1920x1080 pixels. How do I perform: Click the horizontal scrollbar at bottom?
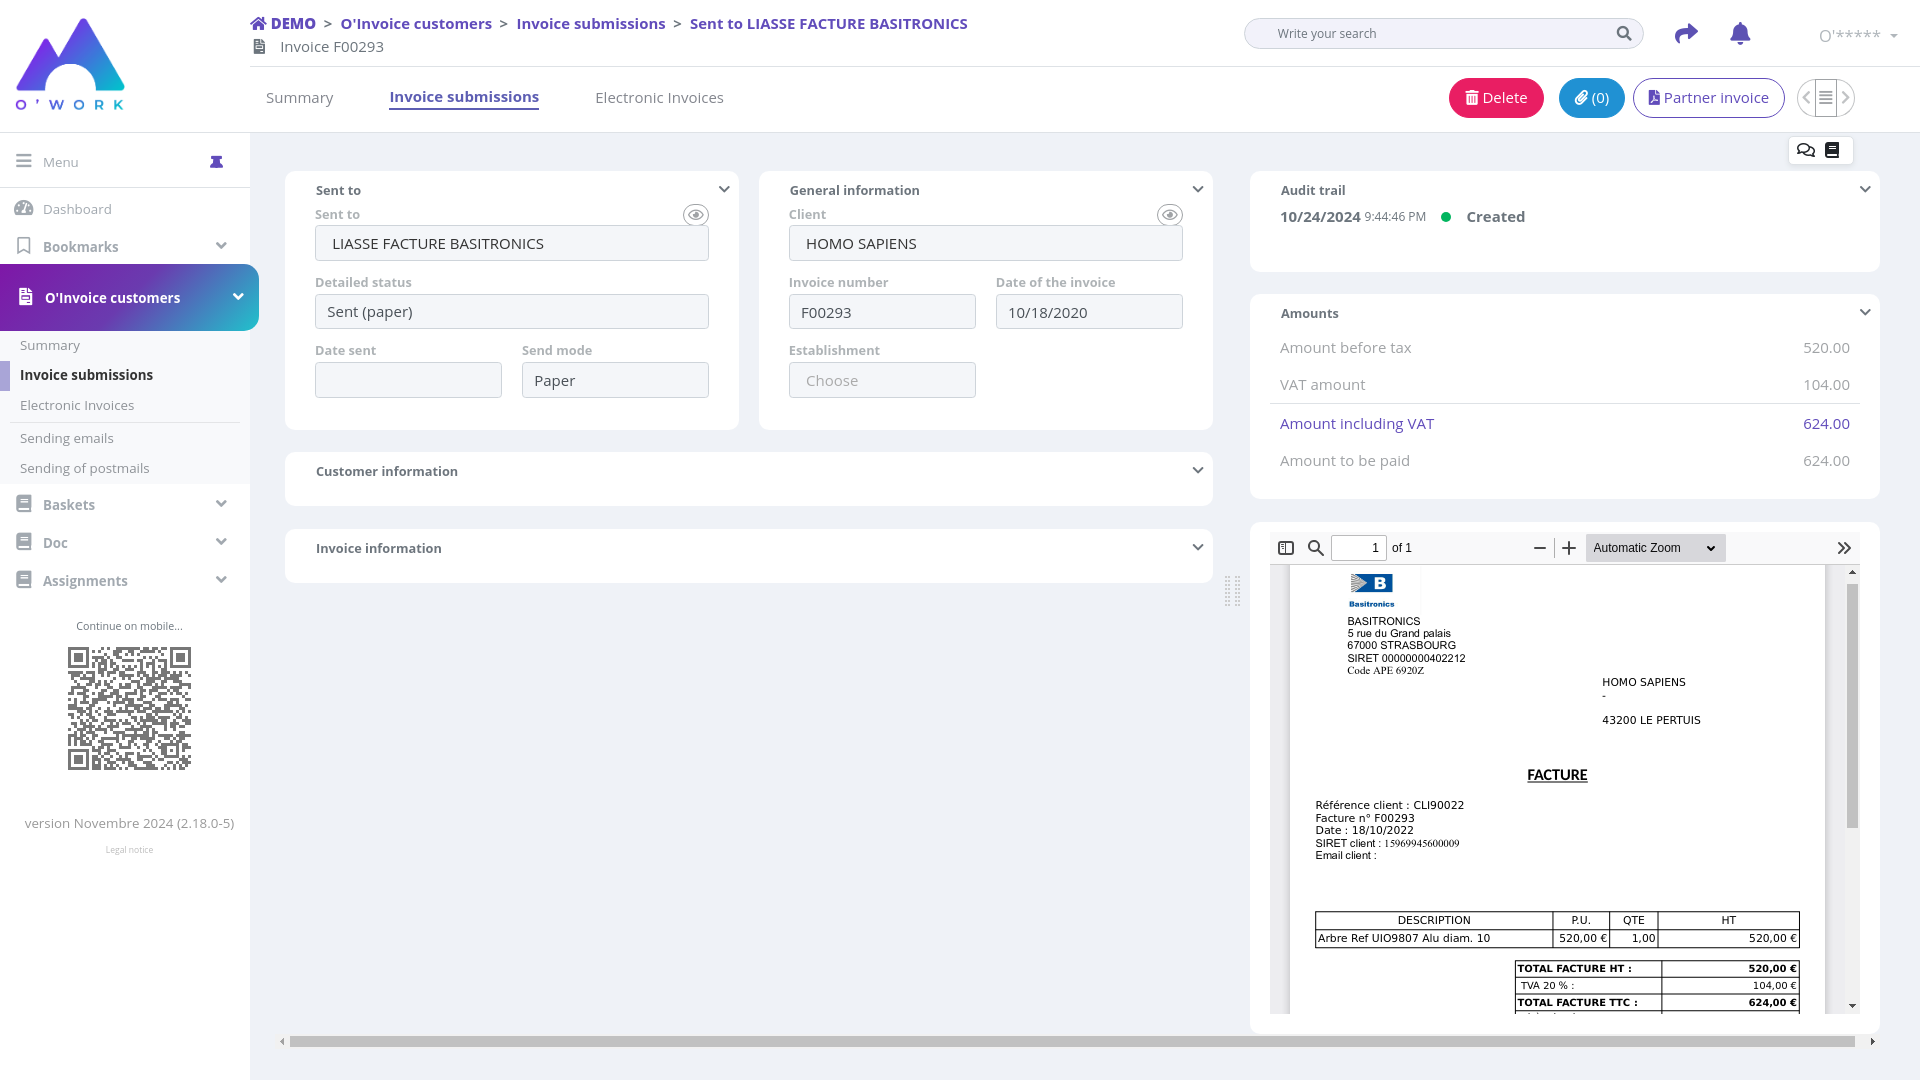tap(1070, 1042)
